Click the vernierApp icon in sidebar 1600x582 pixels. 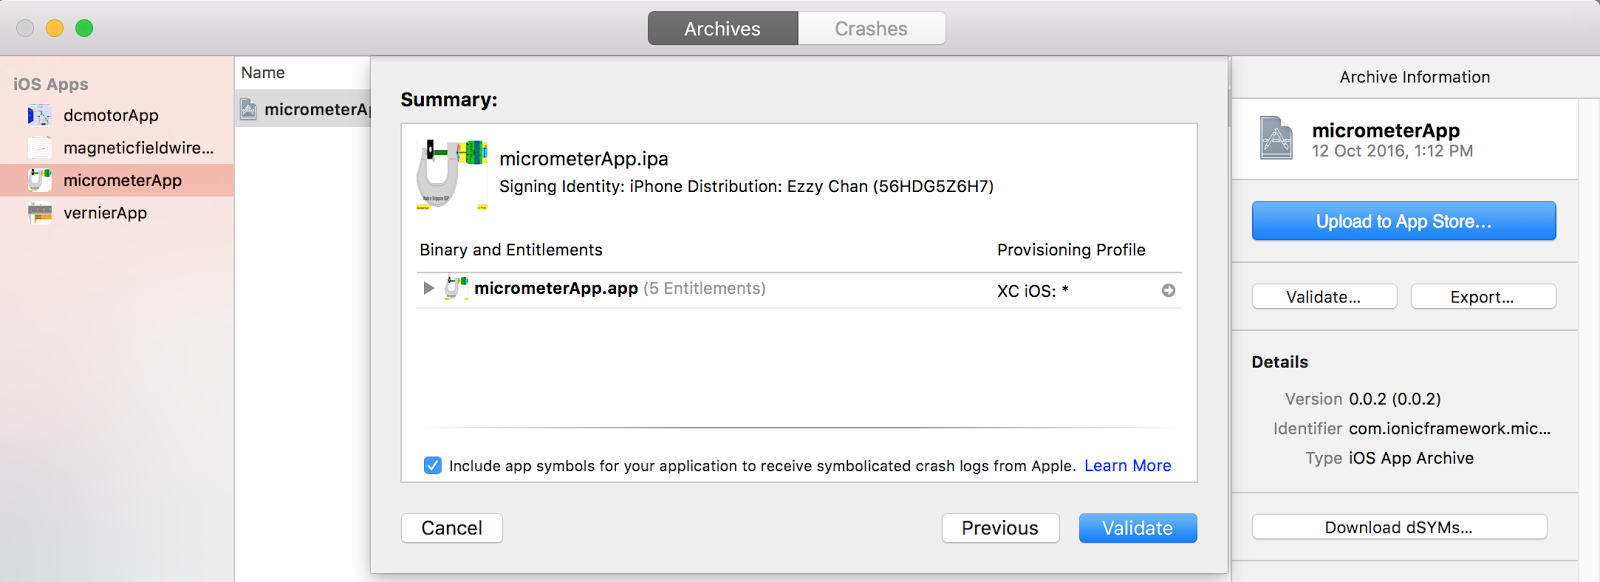(39, 213)
